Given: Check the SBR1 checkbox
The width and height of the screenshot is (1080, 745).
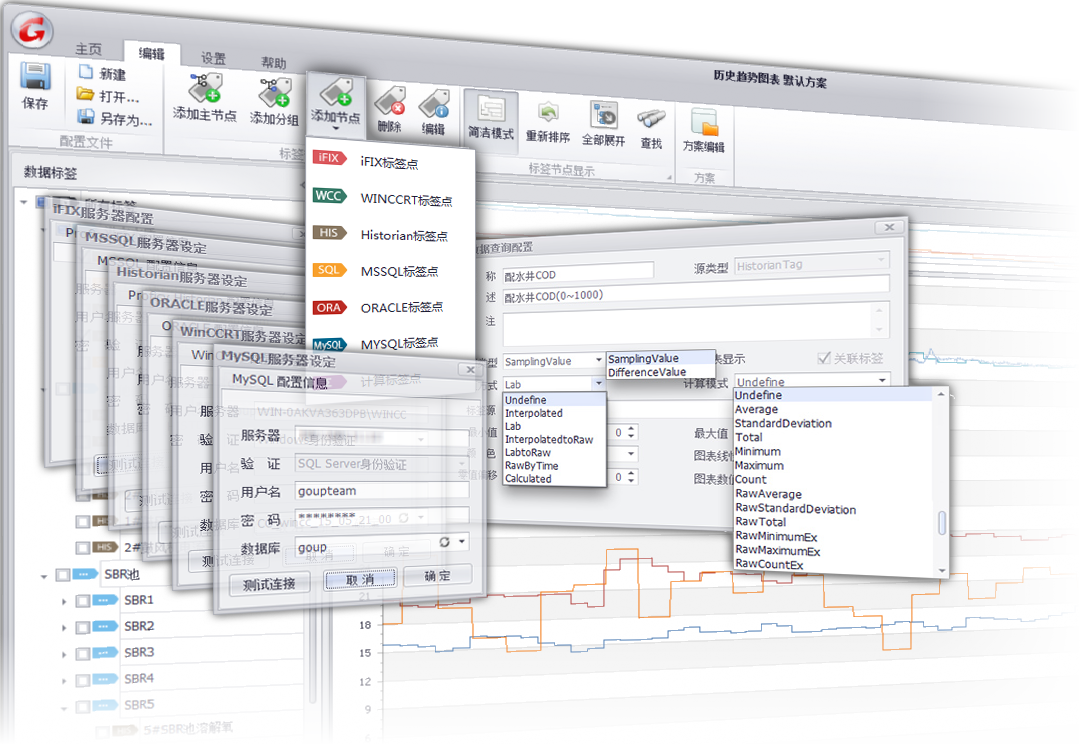Looking at the screenshot, I should click(x=83, y=600).
